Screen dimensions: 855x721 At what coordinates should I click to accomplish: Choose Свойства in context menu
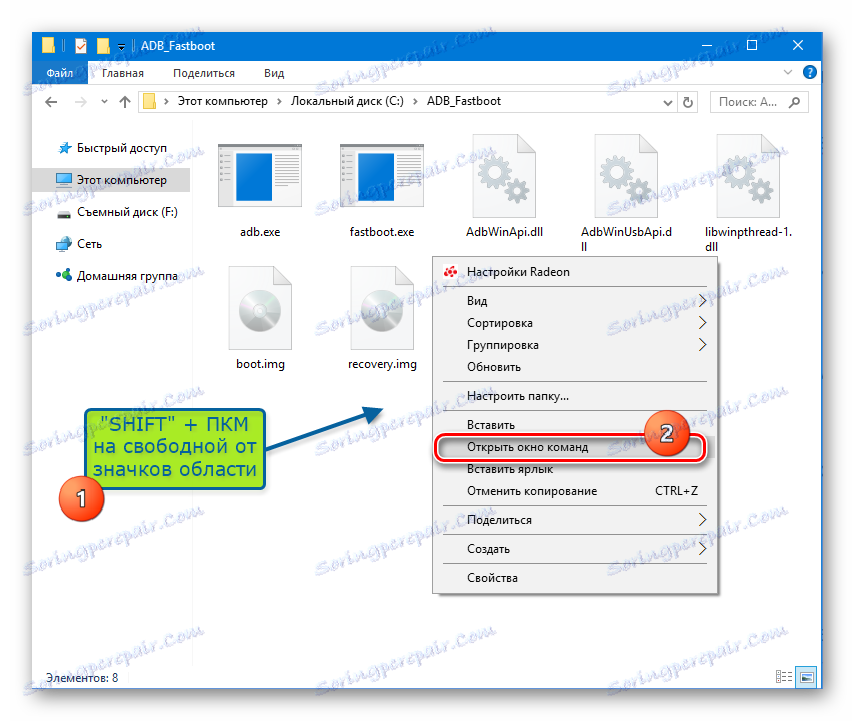point(575,578)
